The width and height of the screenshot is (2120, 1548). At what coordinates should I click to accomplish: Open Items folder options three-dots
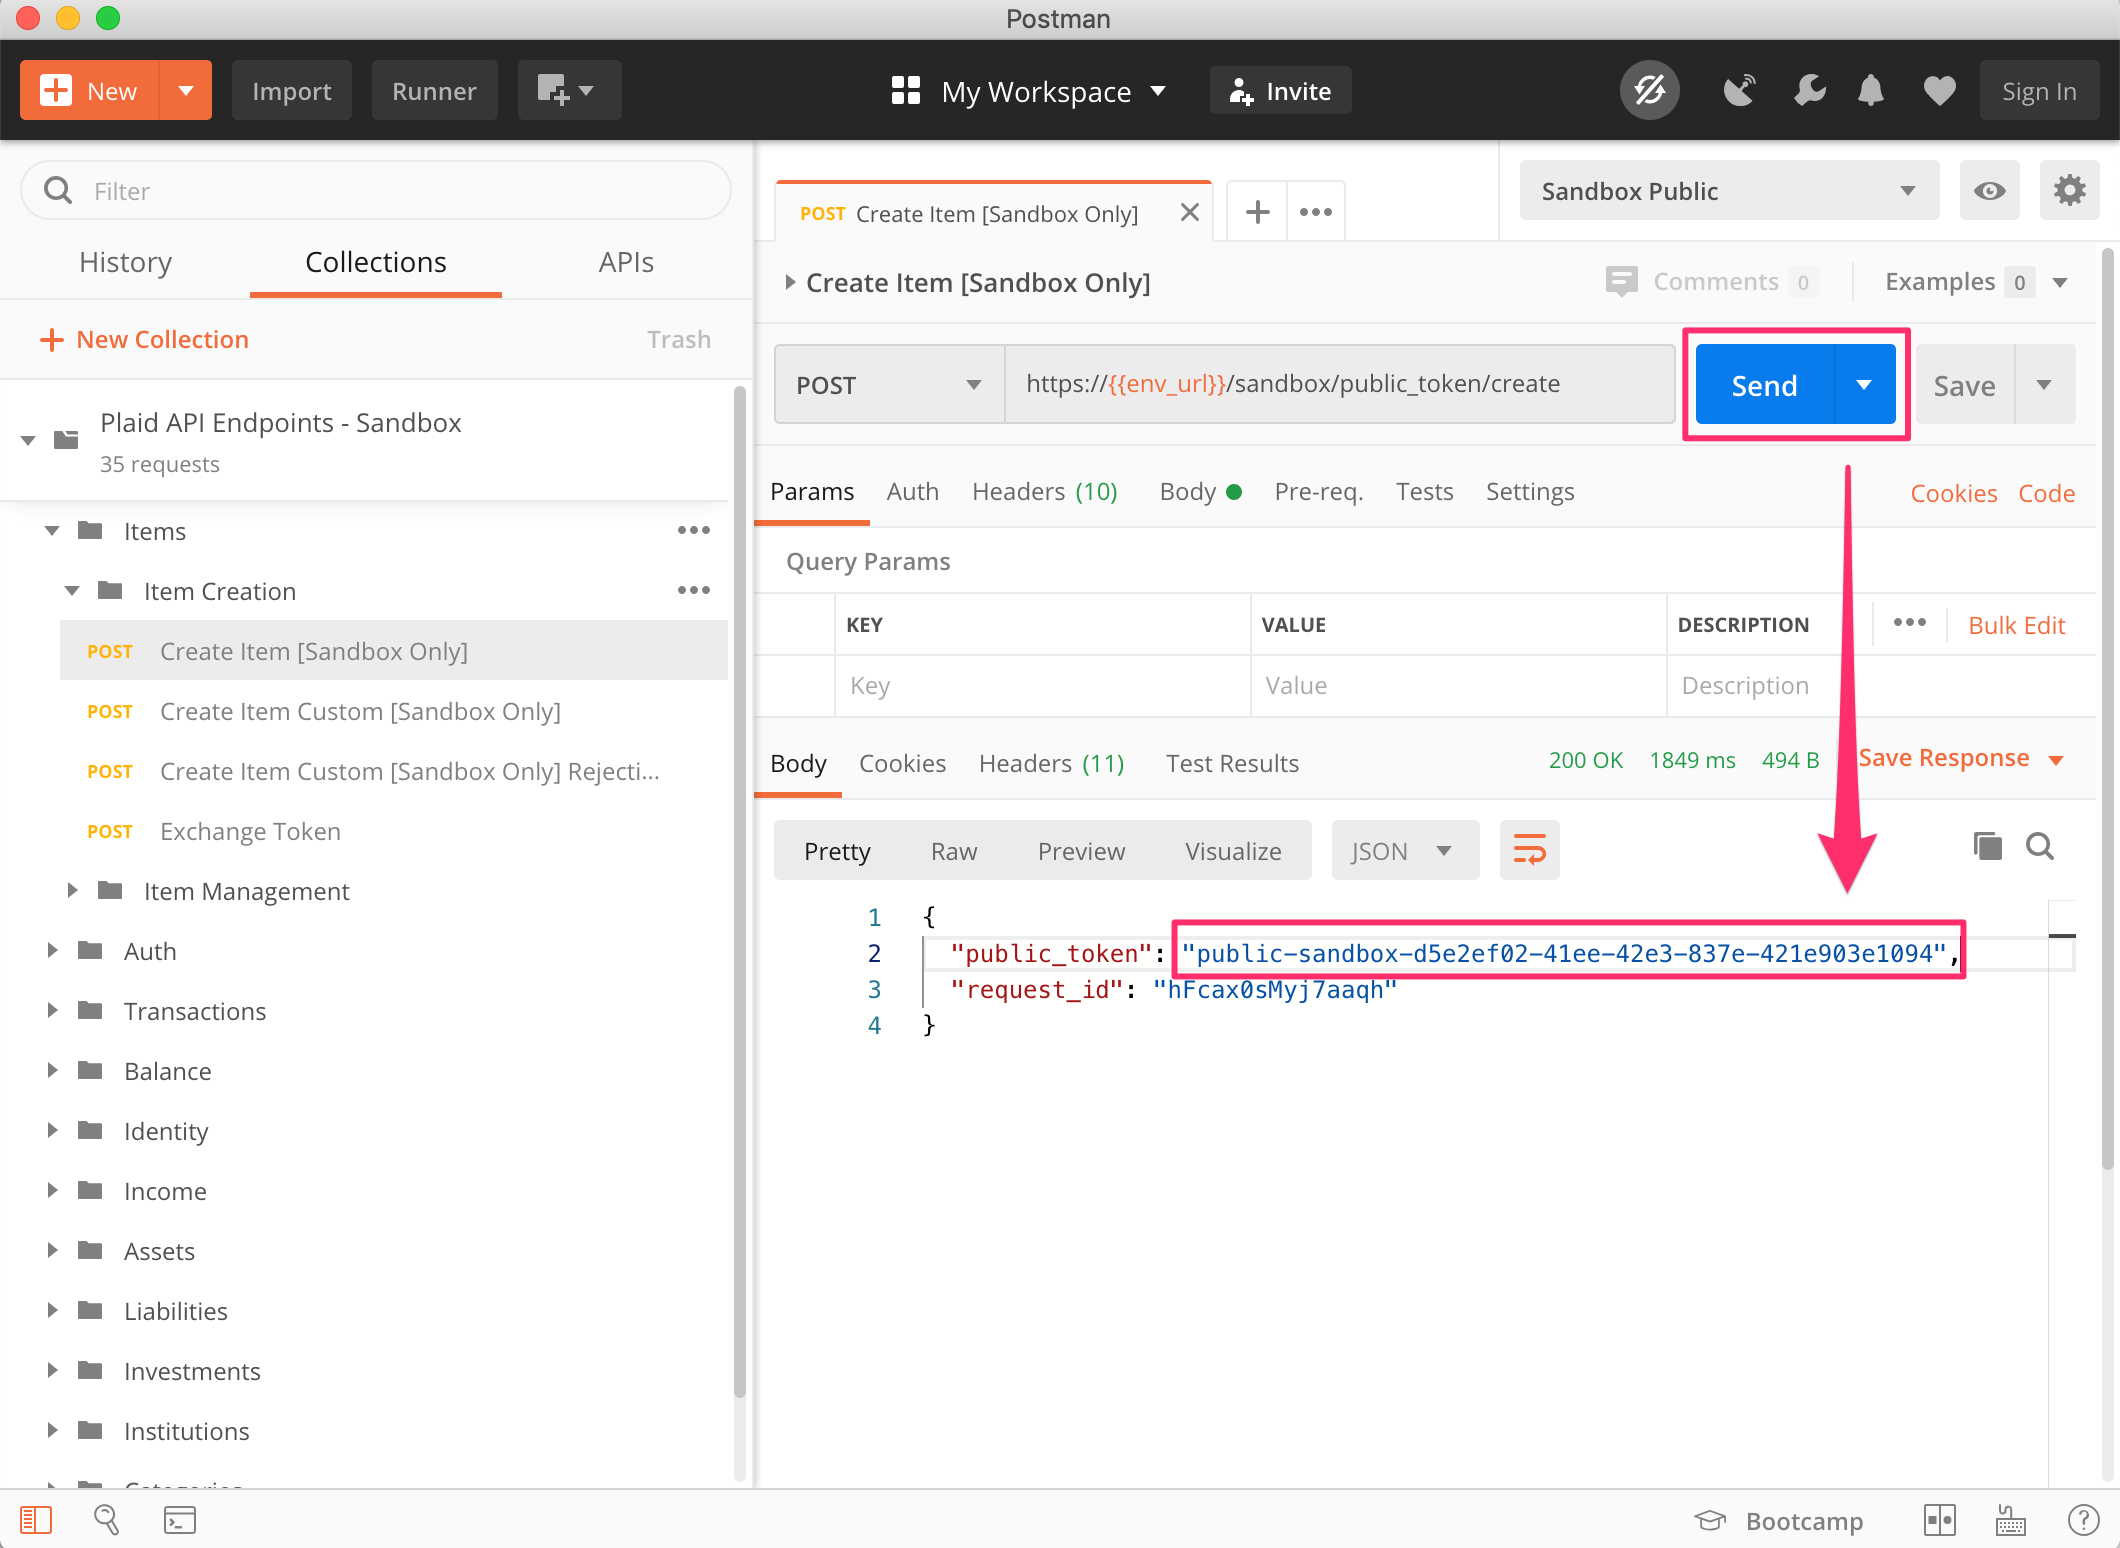693,530
